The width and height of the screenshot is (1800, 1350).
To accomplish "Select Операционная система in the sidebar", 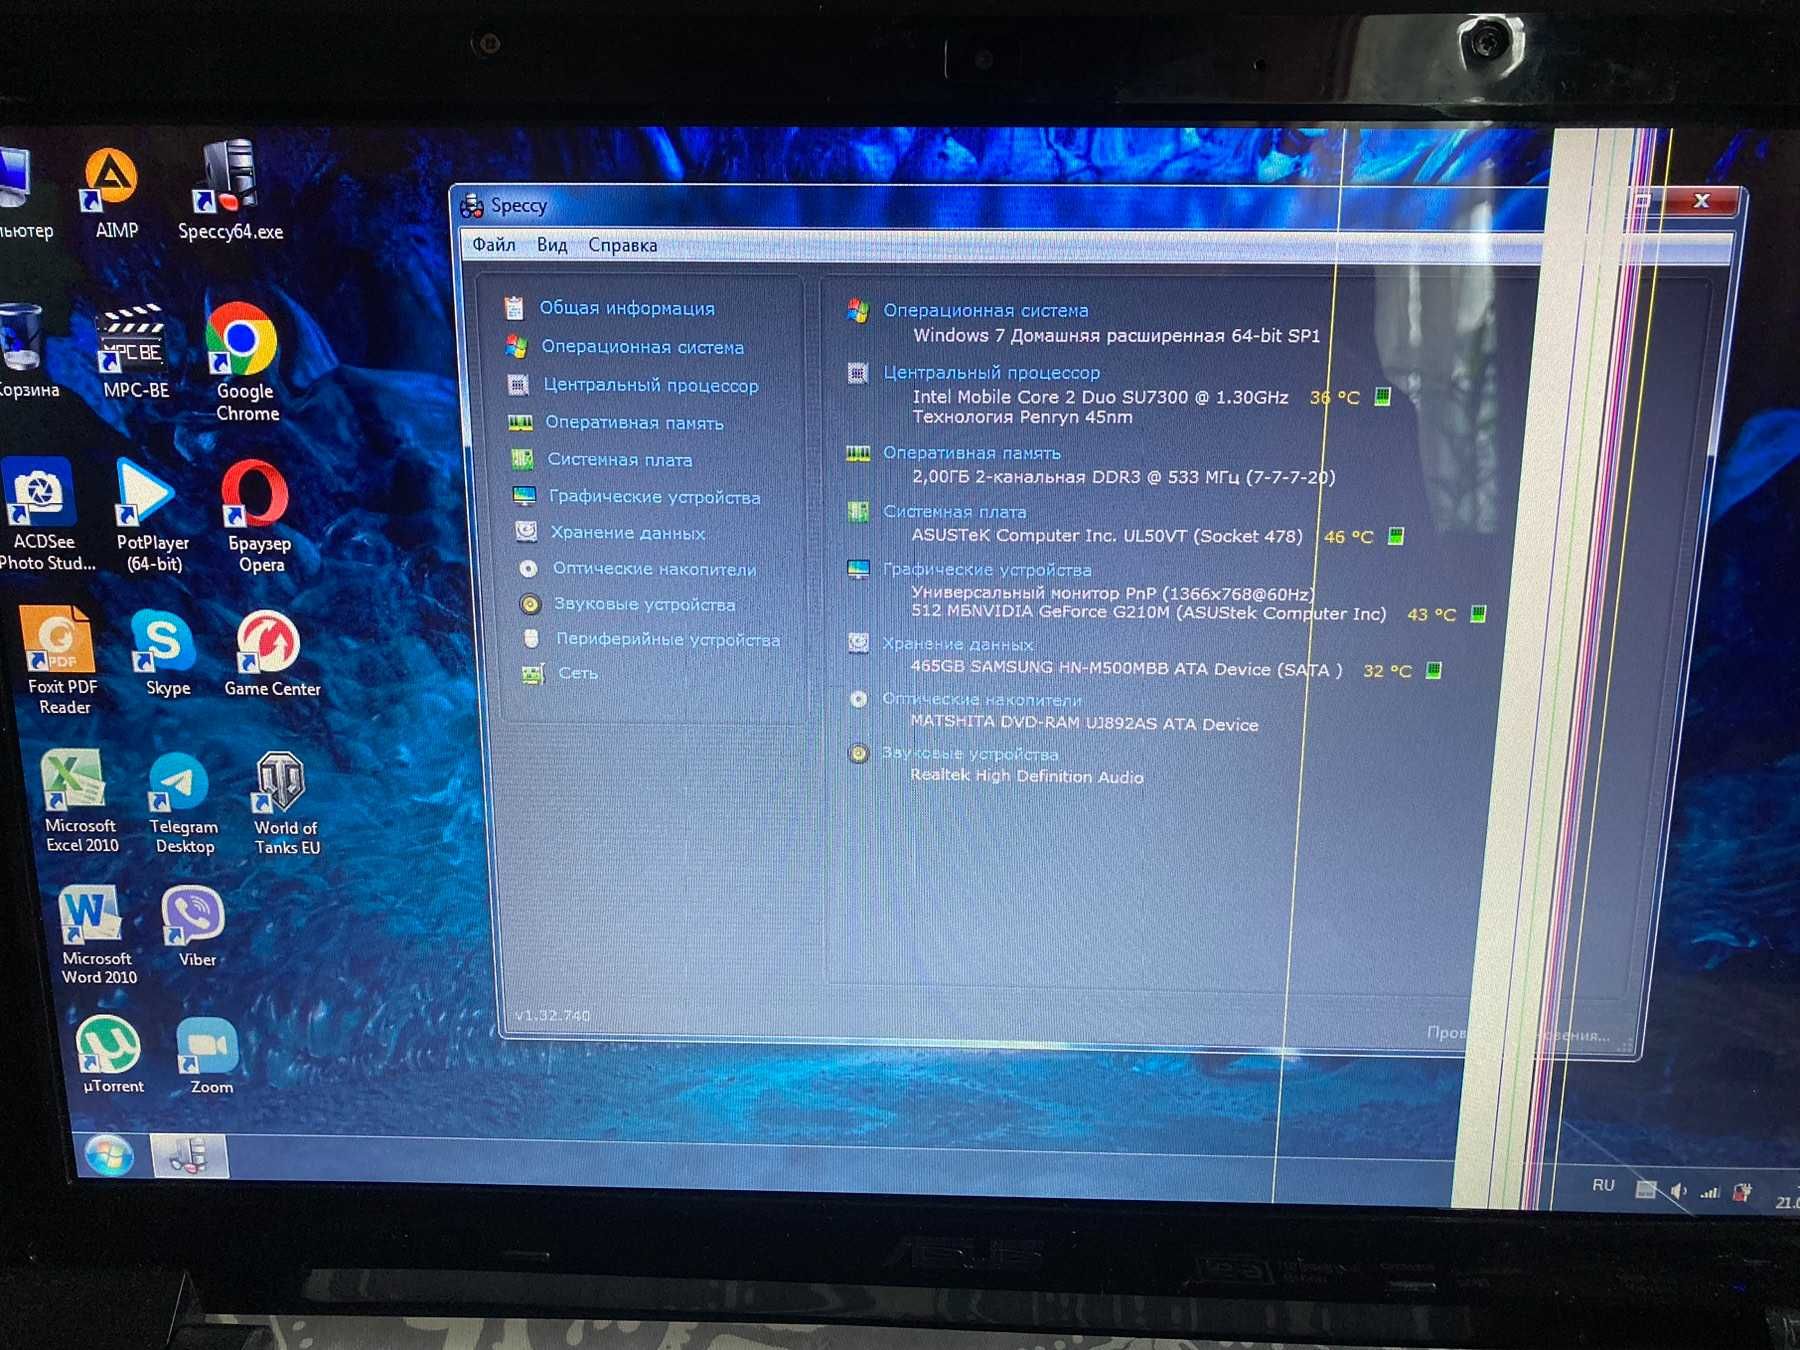I will (641, 347).
